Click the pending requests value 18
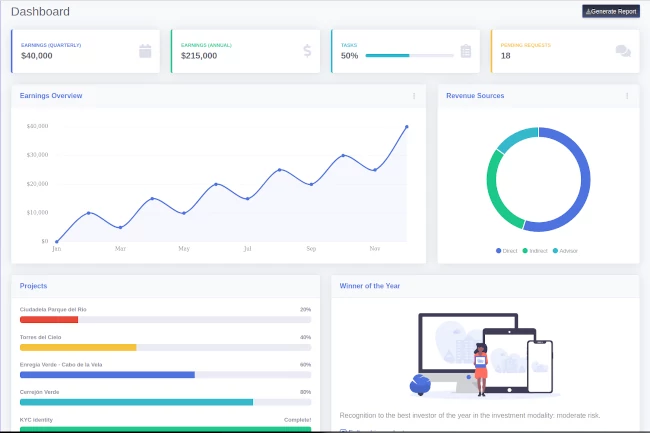The width and height of the screenshot is (650, 433). [505, 56]
